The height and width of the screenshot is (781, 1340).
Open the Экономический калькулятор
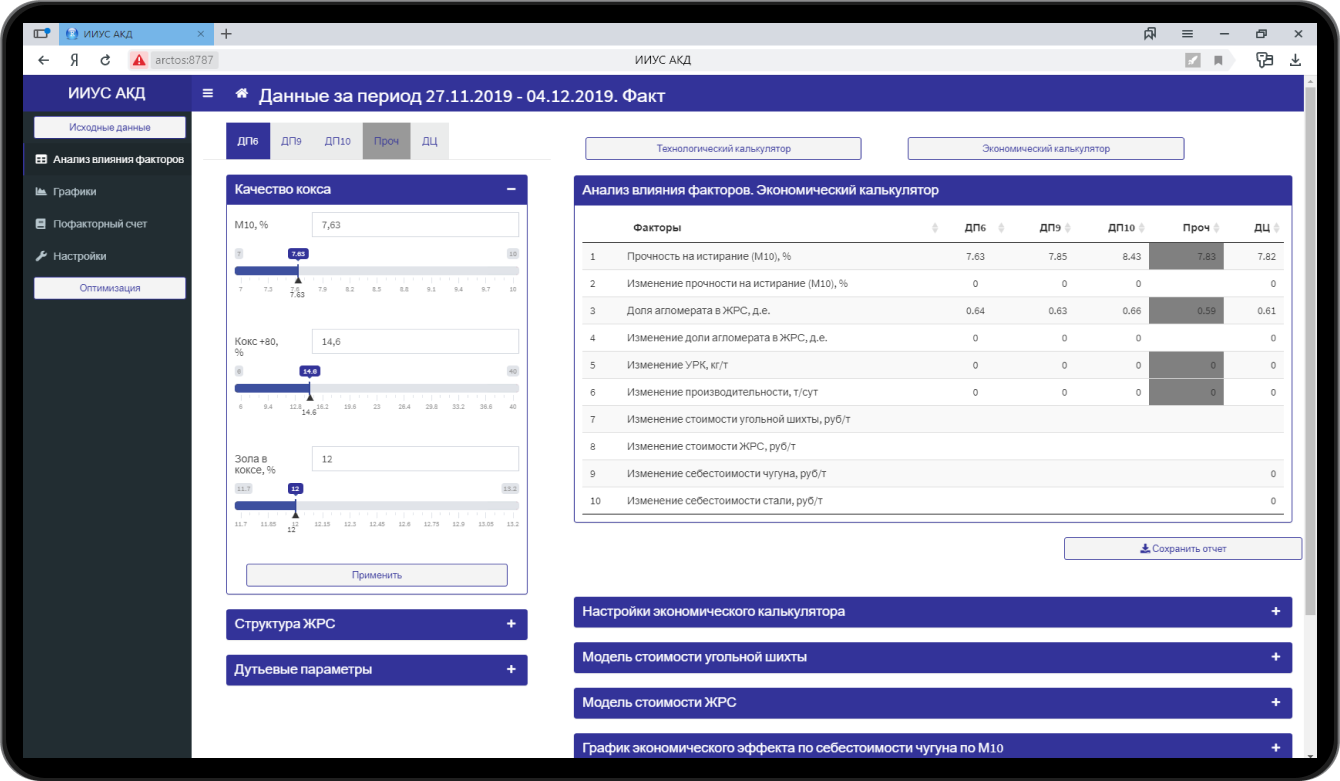tap(1046, 149)
